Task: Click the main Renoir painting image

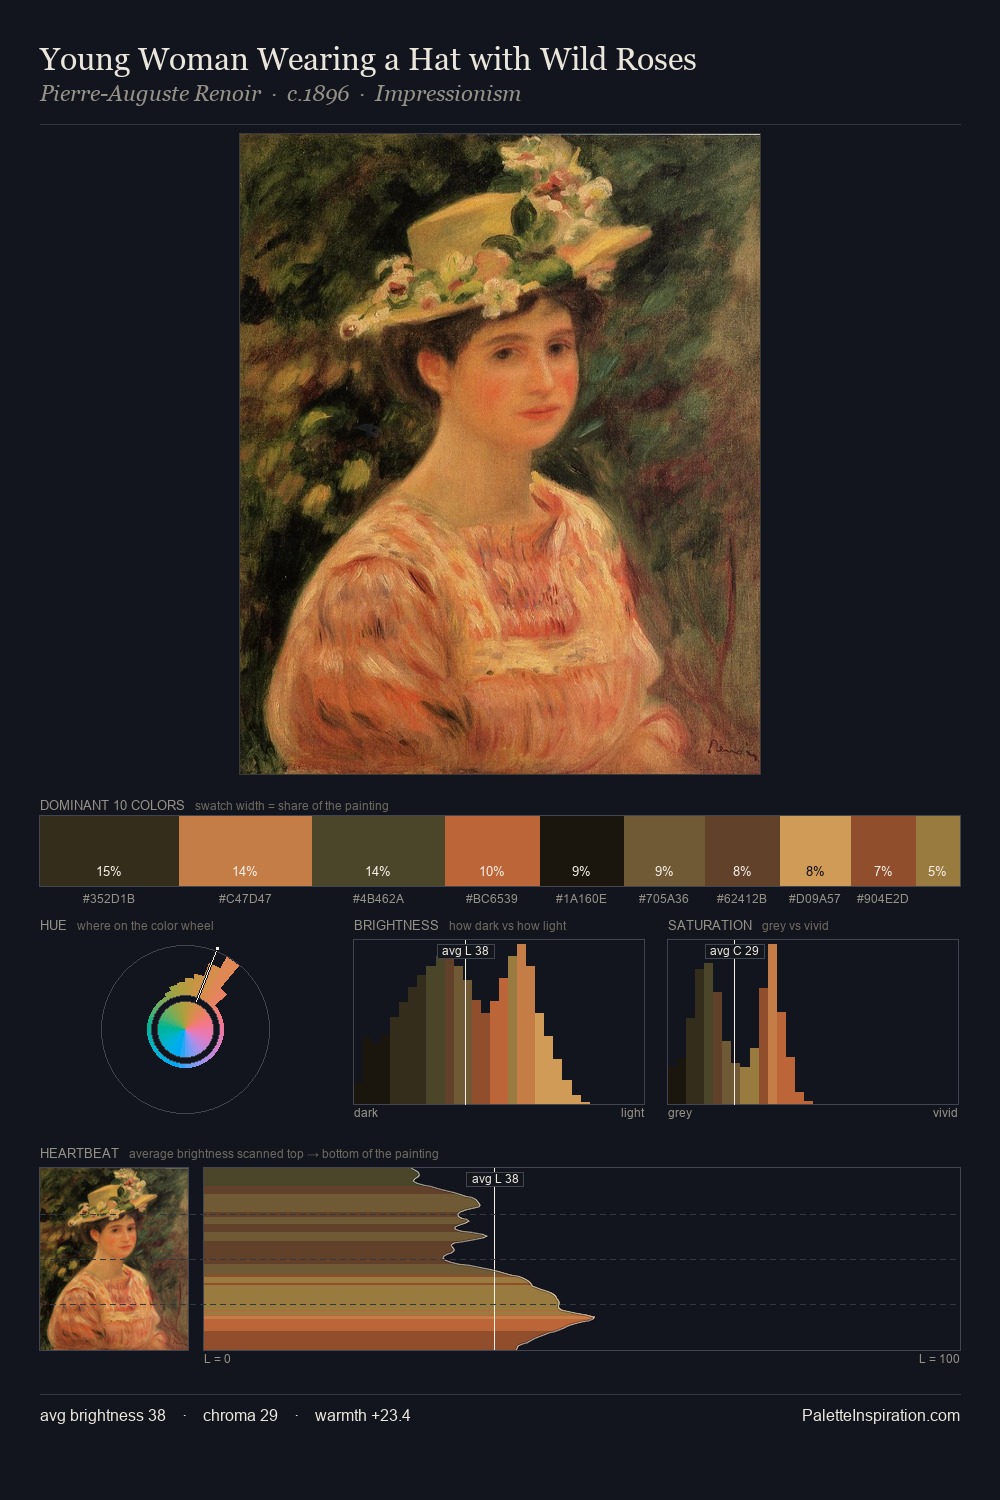Action: (500, 454)
